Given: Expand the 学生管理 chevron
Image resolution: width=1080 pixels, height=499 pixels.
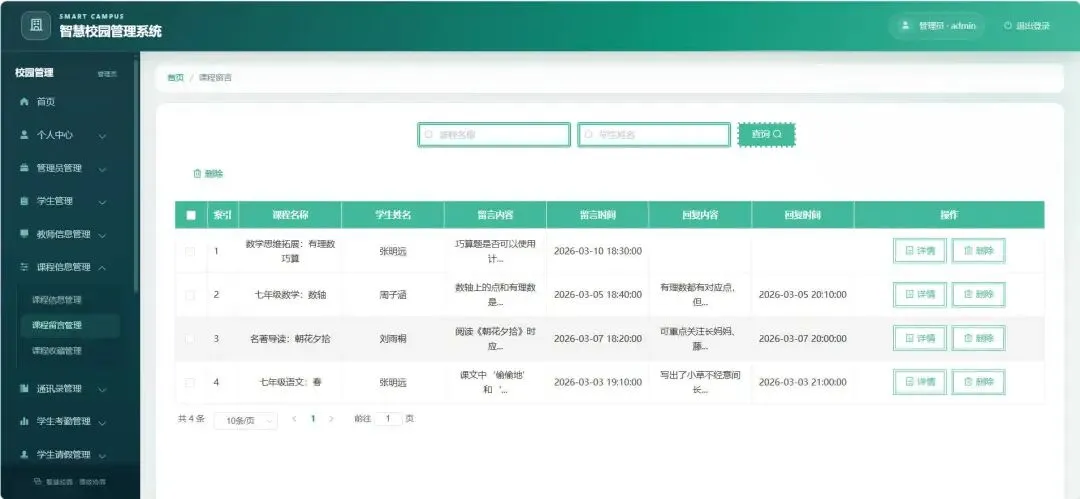Looking at the screenshot, I should [103, 202].
